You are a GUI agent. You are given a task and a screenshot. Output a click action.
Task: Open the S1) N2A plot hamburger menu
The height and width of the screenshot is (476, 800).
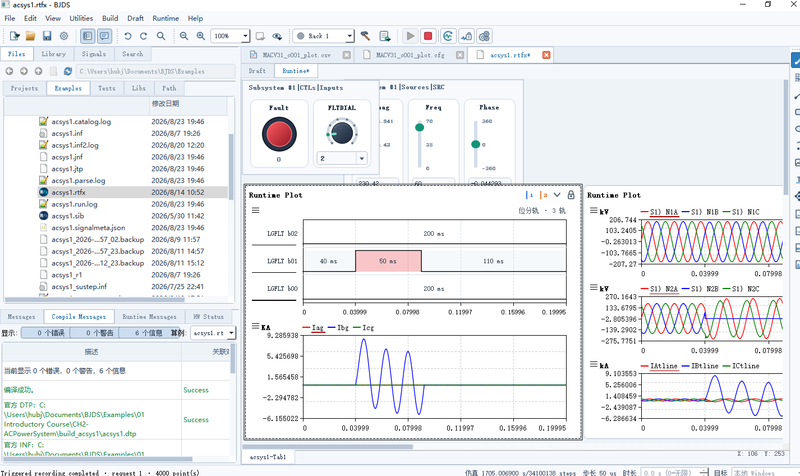click(x=594, y=287)
